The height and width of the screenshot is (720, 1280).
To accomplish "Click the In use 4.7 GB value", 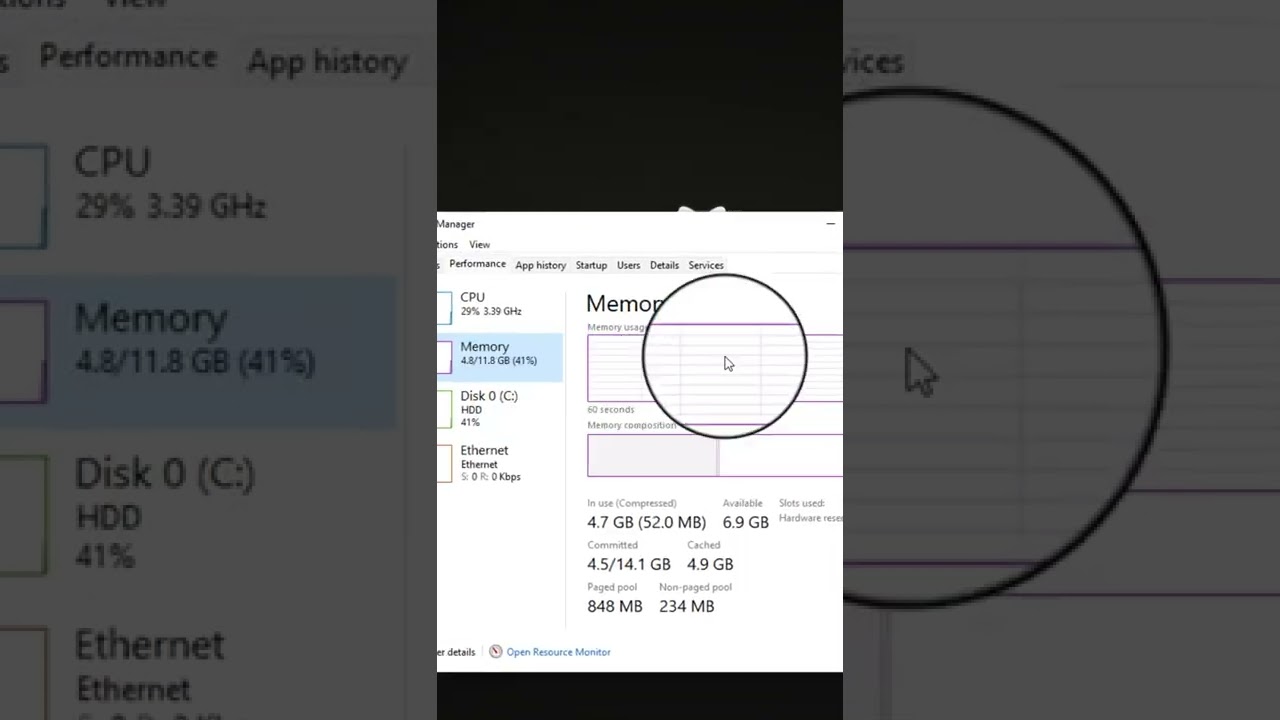I will (646, 522).
